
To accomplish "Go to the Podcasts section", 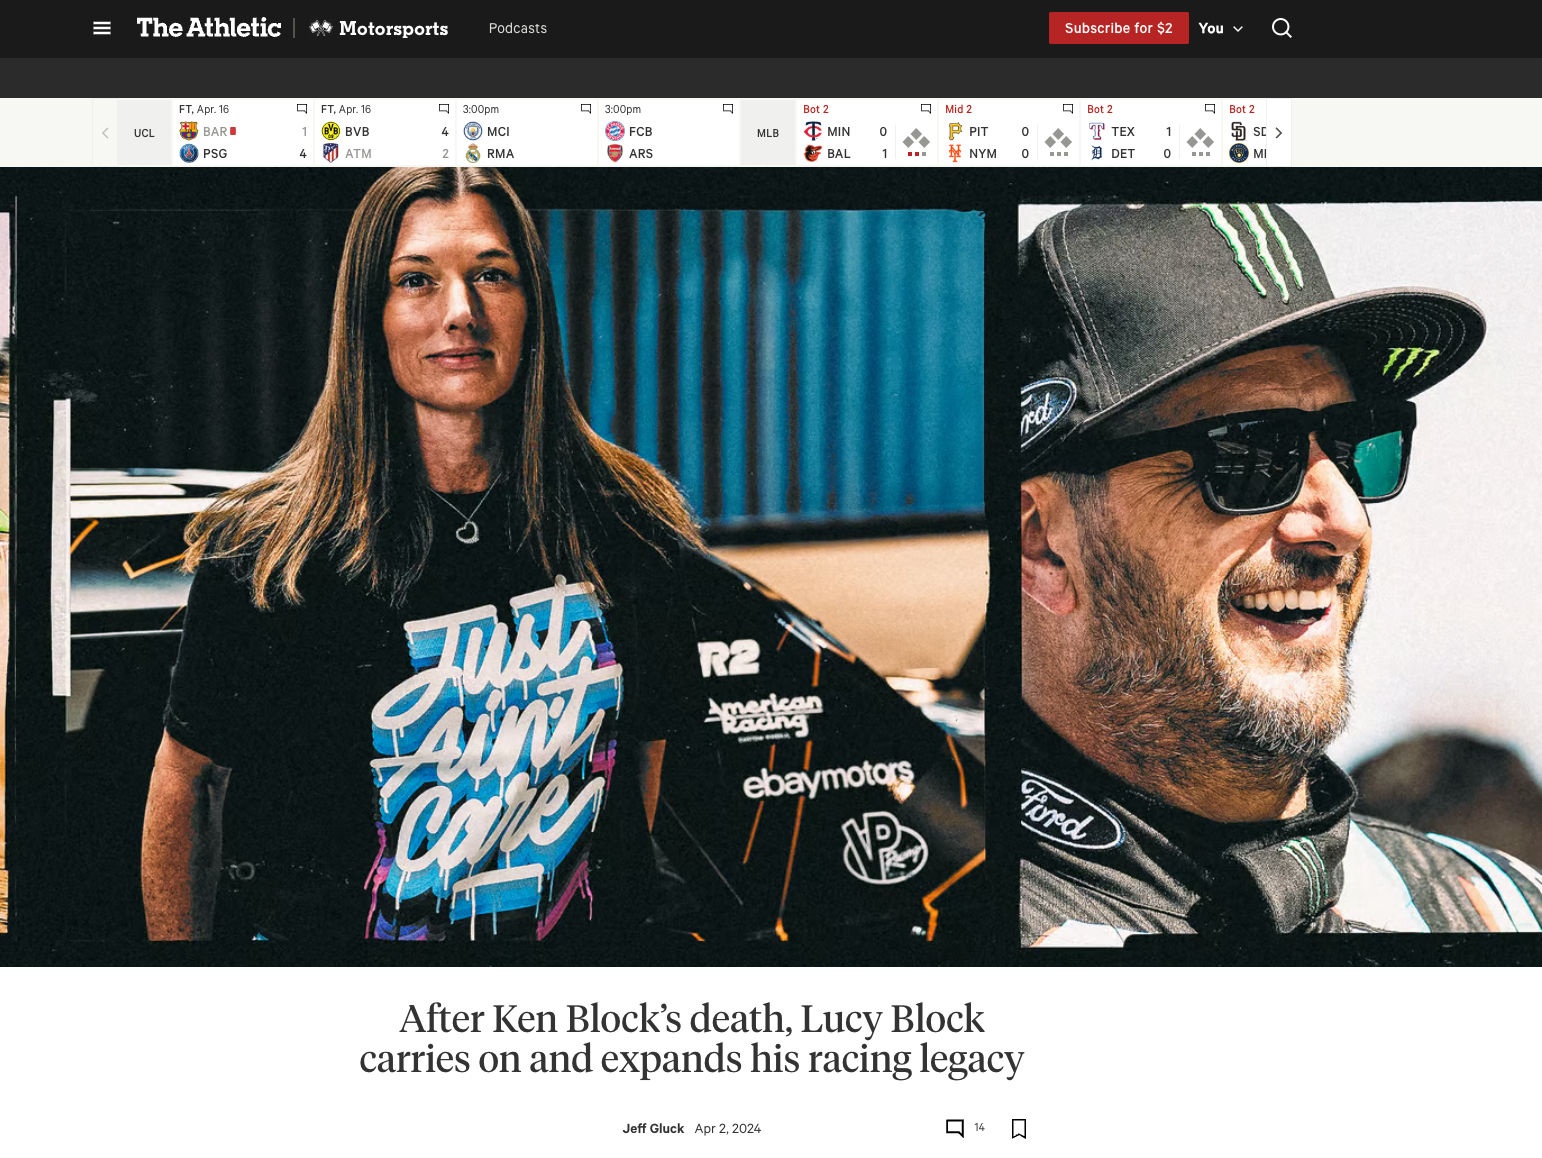I will [518, 28].
